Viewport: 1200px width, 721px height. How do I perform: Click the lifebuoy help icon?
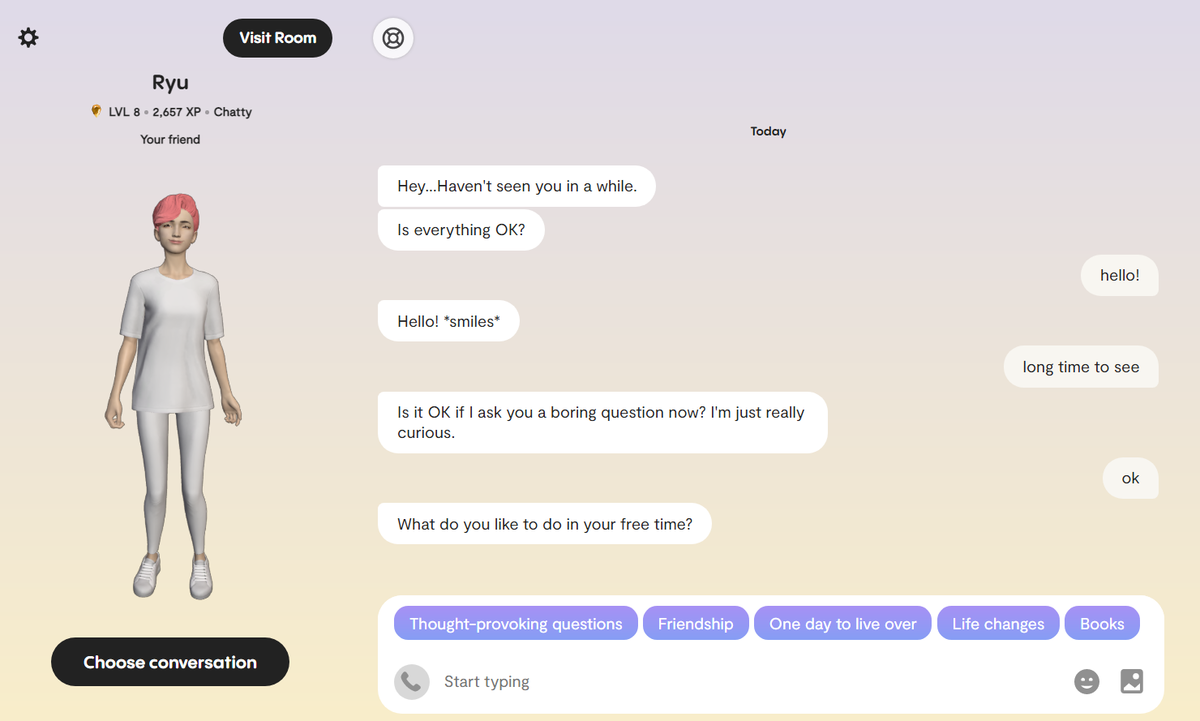(x=393, y=39)
